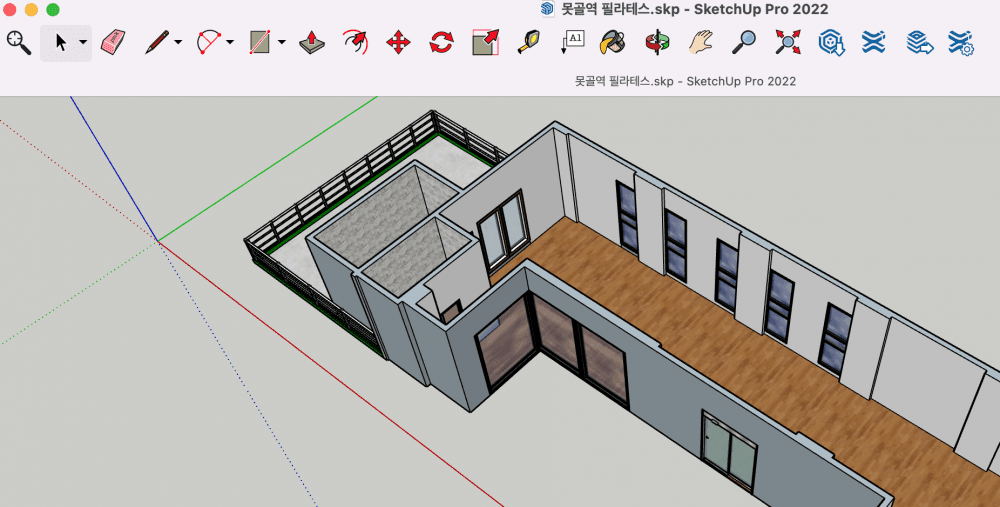Pick the pink Eraser tool

(113, 43)
